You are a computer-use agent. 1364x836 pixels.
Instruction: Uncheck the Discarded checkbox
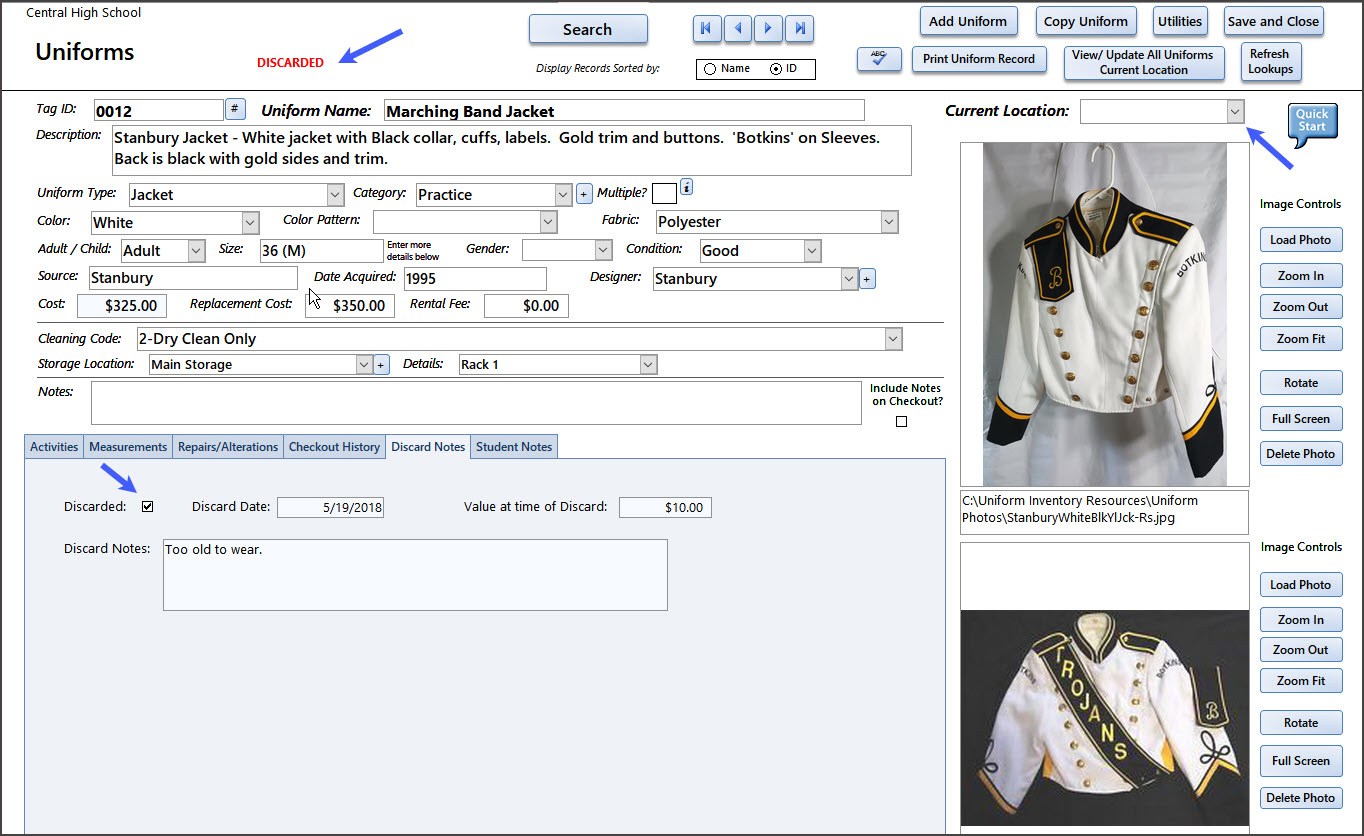[148, 507]
